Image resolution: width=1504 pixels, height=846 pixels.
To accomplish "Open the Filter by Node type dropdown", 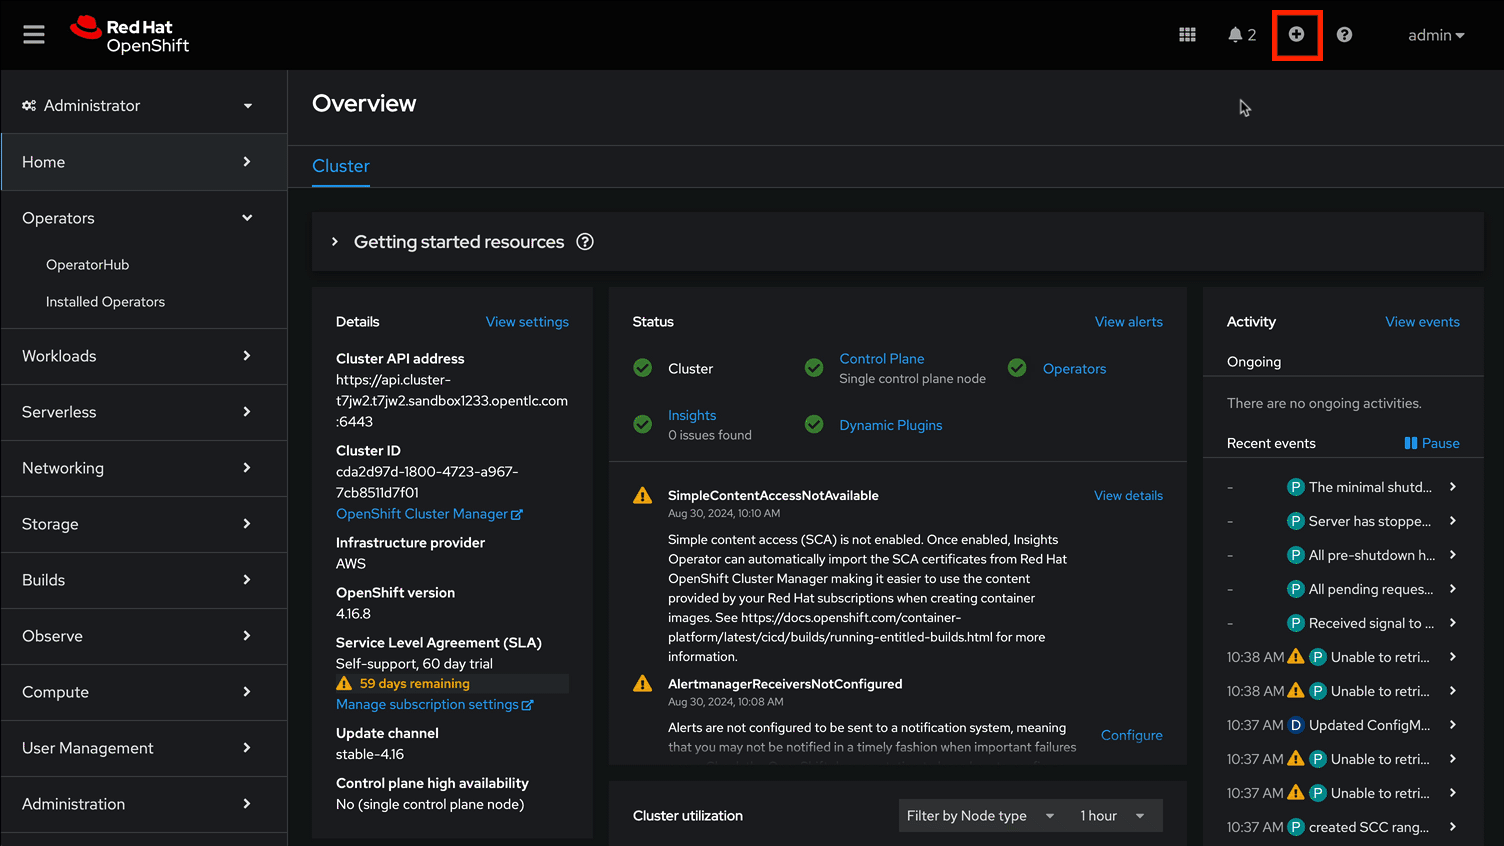I will [x=980, y=816].
